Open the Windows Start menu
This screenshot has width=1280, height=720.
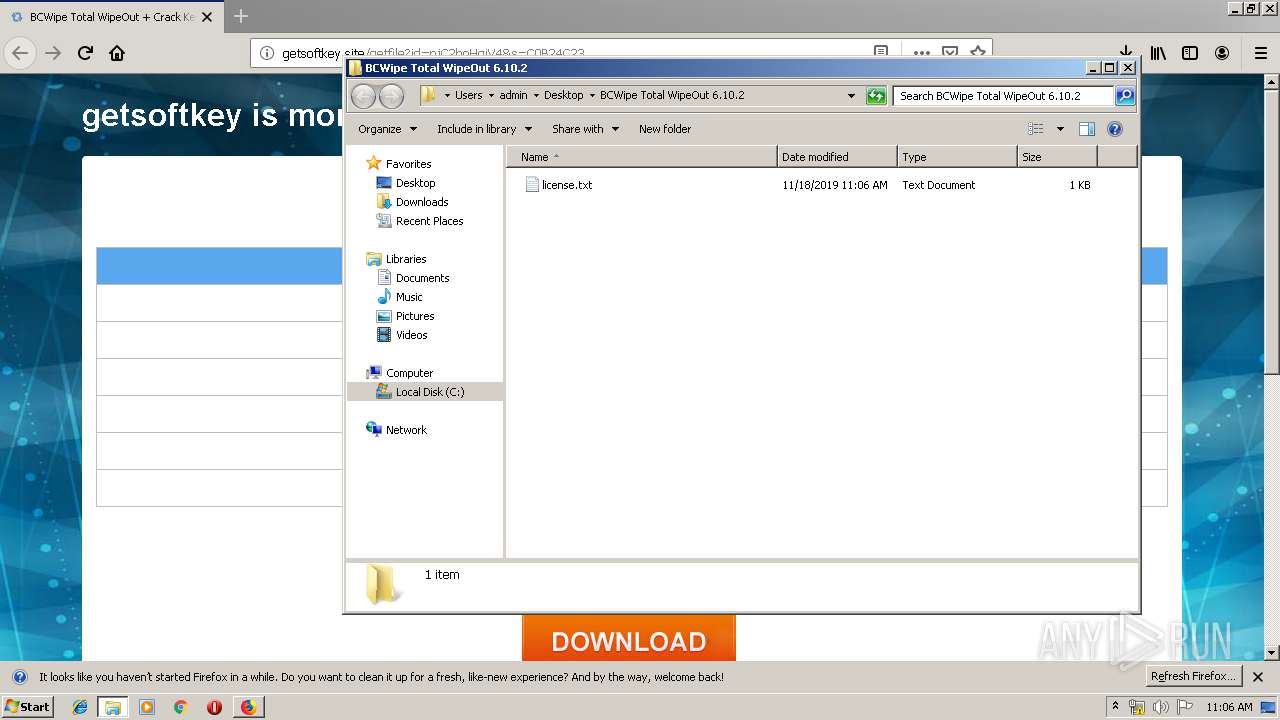point(27,706)
